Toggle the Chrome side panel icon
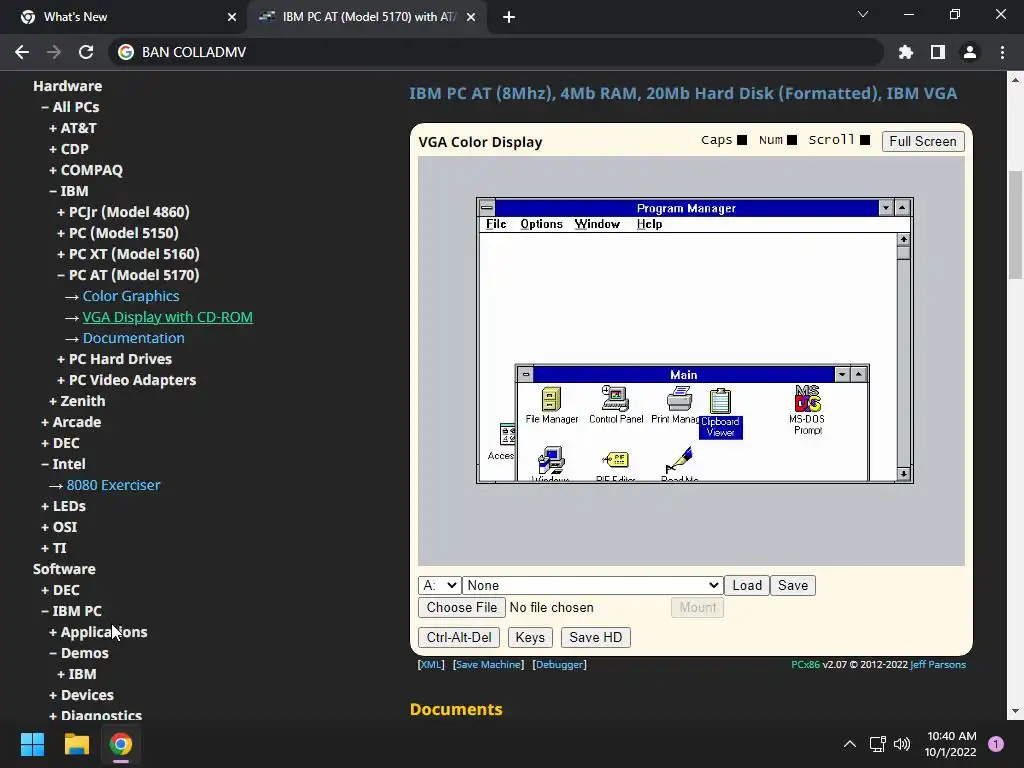 (x=937, y=52)
